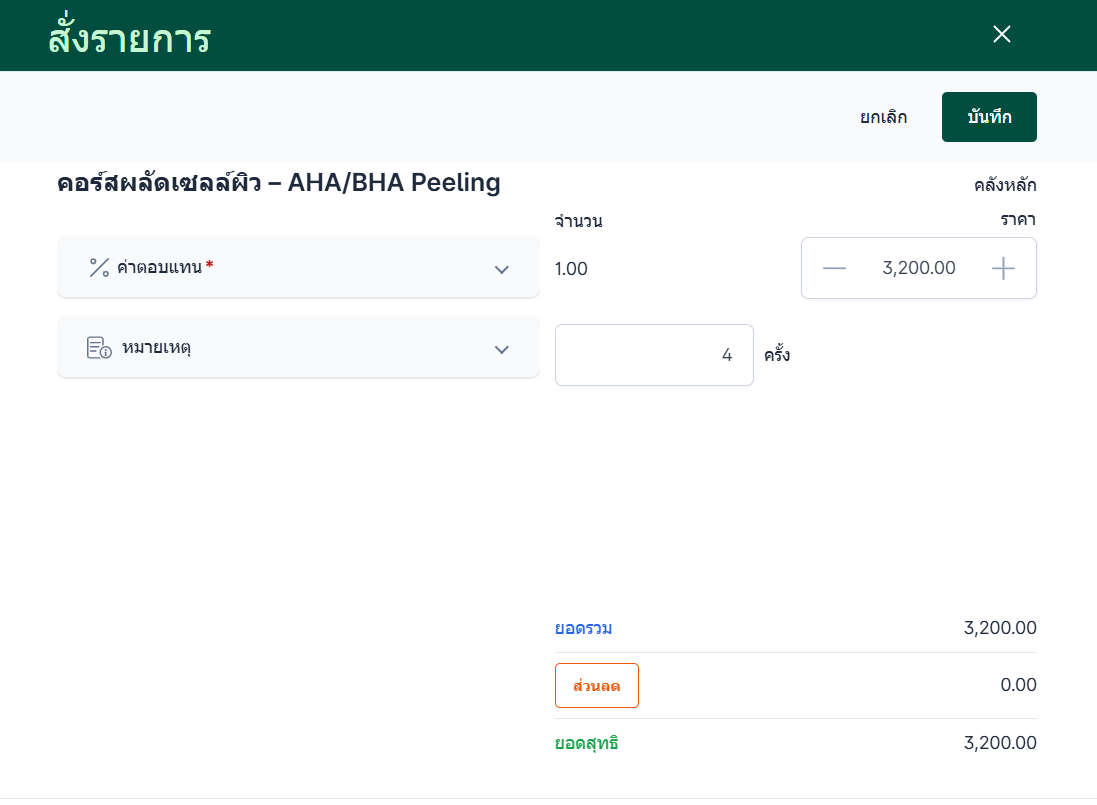Click the คลังหลัก warehouse label

click(x=1005, y=185)
